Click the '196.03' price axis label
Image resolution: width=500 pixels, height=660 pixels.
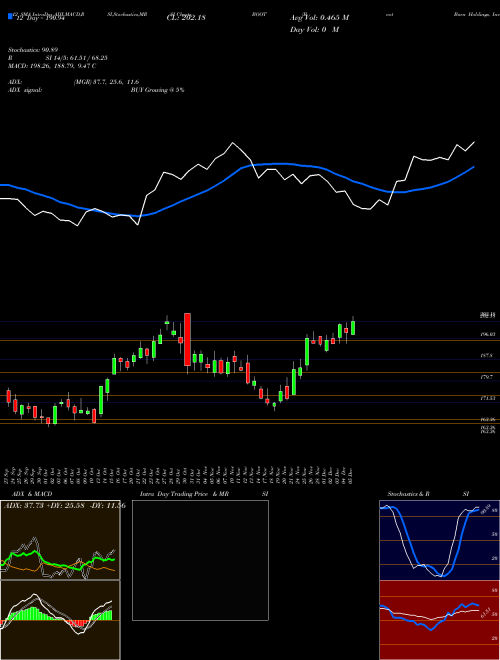487,334
